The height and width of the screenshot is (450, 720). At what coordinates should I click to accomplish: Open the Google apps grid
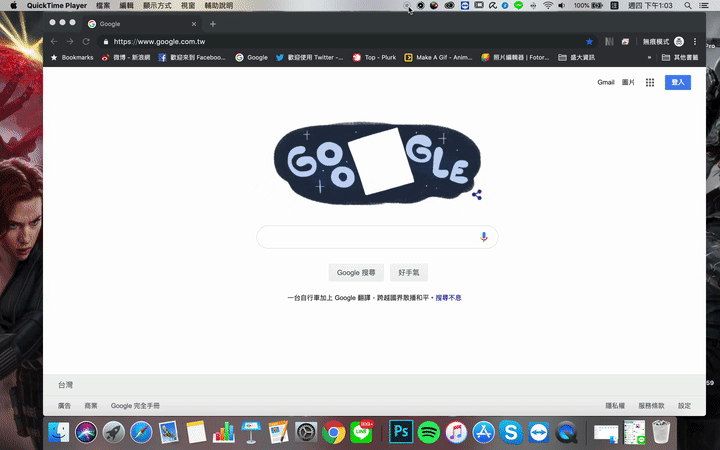[x=650, y=82]
